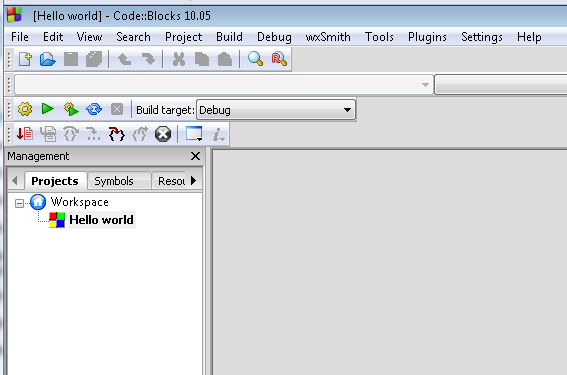
Task: Open the Plugins menu
Action: (427, 37)
